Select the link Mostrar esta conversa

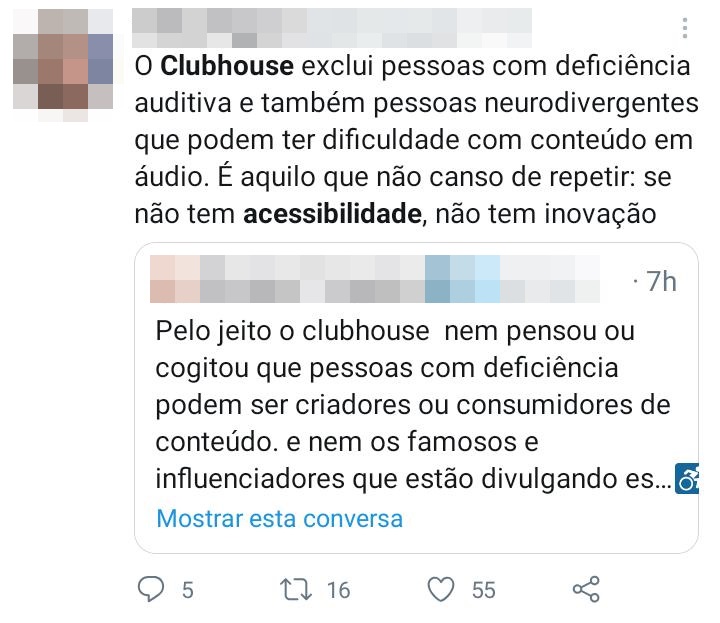point(280,519)
